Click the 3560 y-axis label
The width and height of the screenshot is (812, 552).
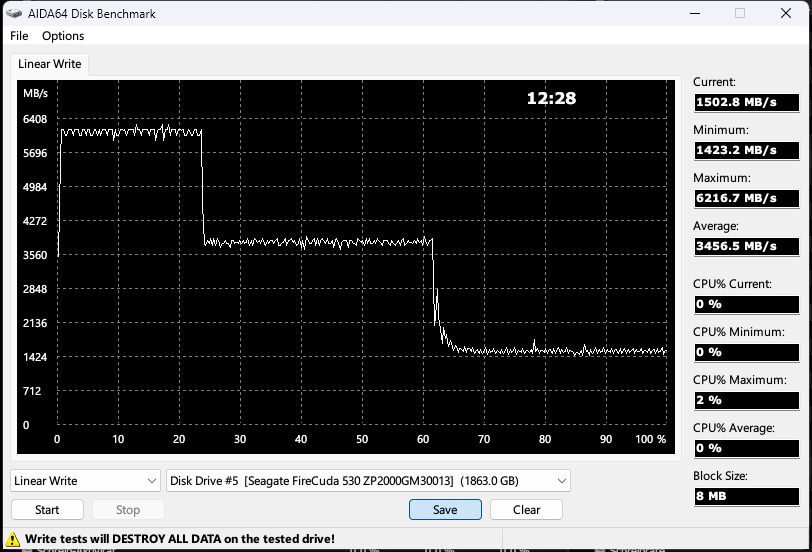click(35, 255)
